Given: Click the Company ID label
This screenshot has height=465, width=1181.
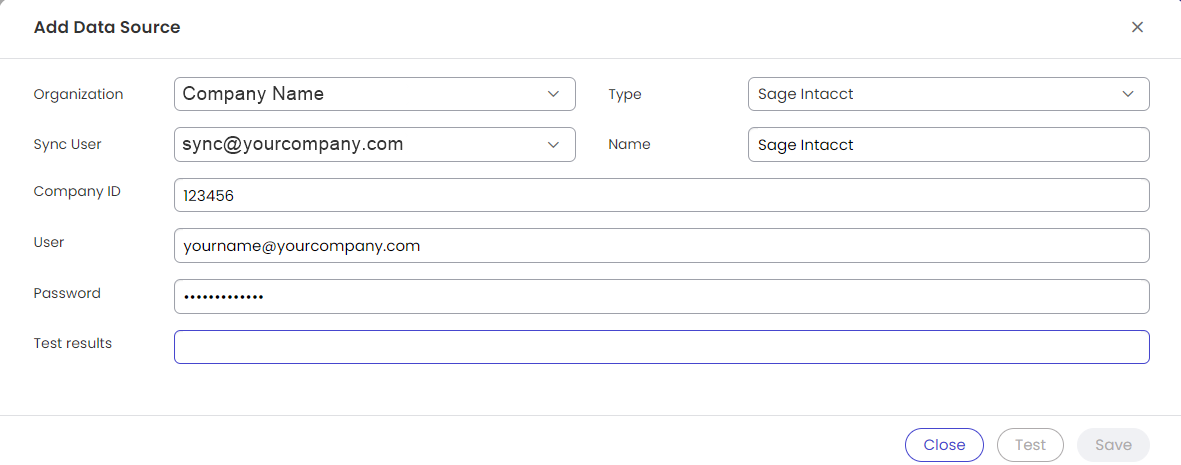Looking at the screenshot, I should (77, 191).
